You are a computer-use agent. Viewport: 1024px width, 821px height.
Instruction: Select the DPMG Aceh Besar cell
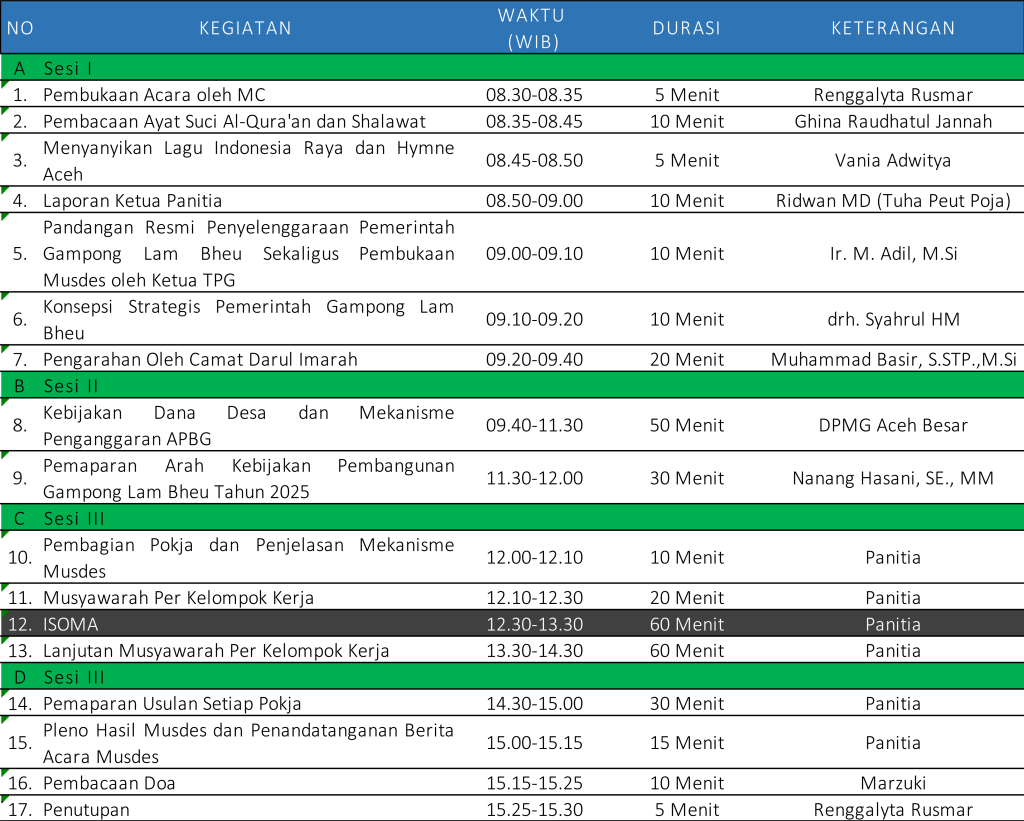(x=893, y=425)
